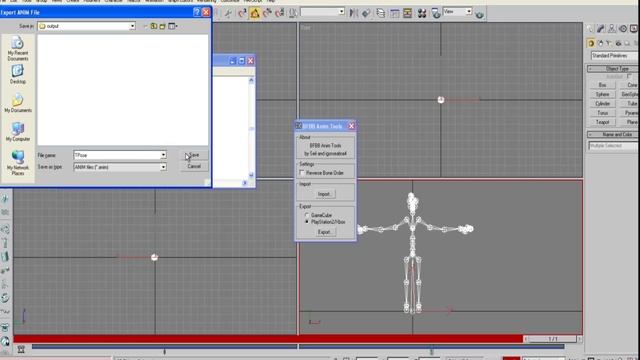
Task: Expand the Save in folder dropdown
Action: tap(132, 26)
